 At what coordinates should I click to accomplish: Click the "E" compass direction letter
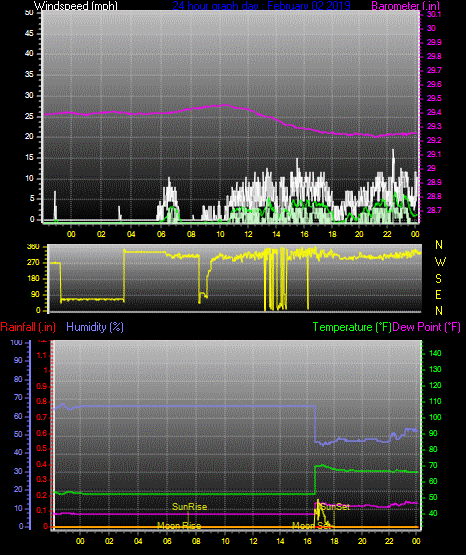438,294
